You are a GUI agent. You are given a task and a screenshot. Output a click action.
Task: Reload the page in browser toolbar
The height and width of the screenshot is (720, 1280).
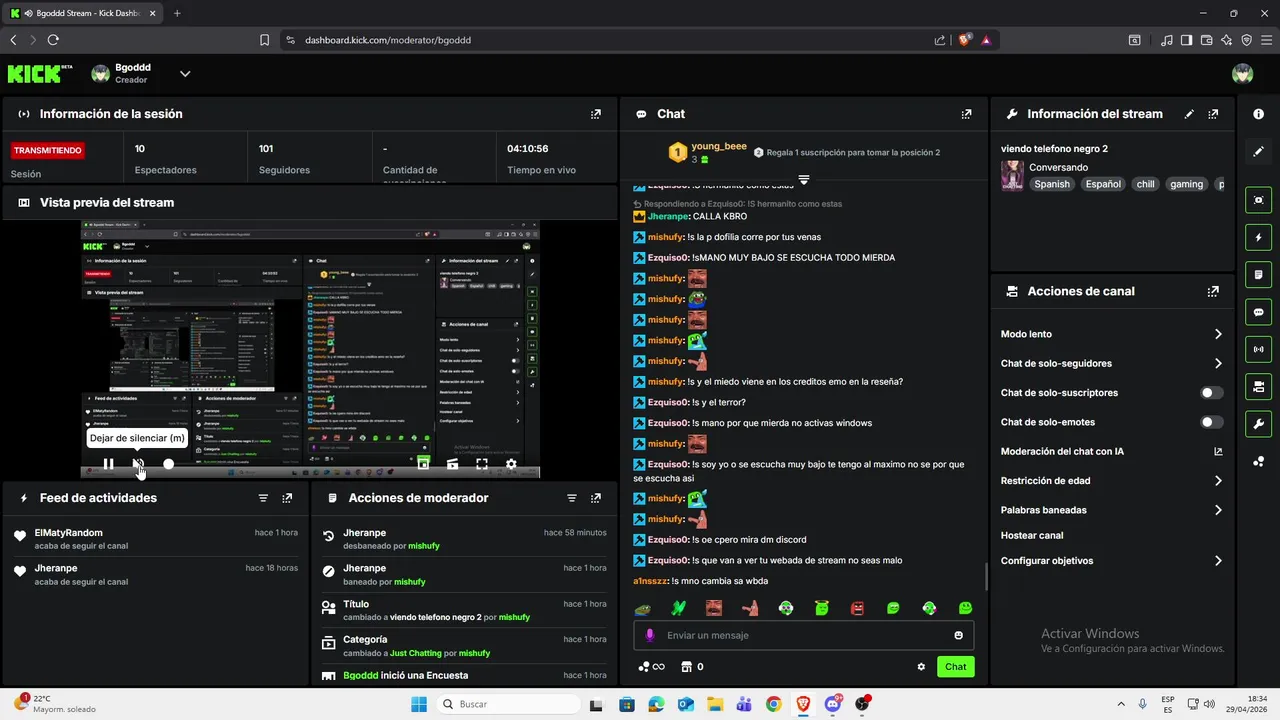(x=53, y=40)
